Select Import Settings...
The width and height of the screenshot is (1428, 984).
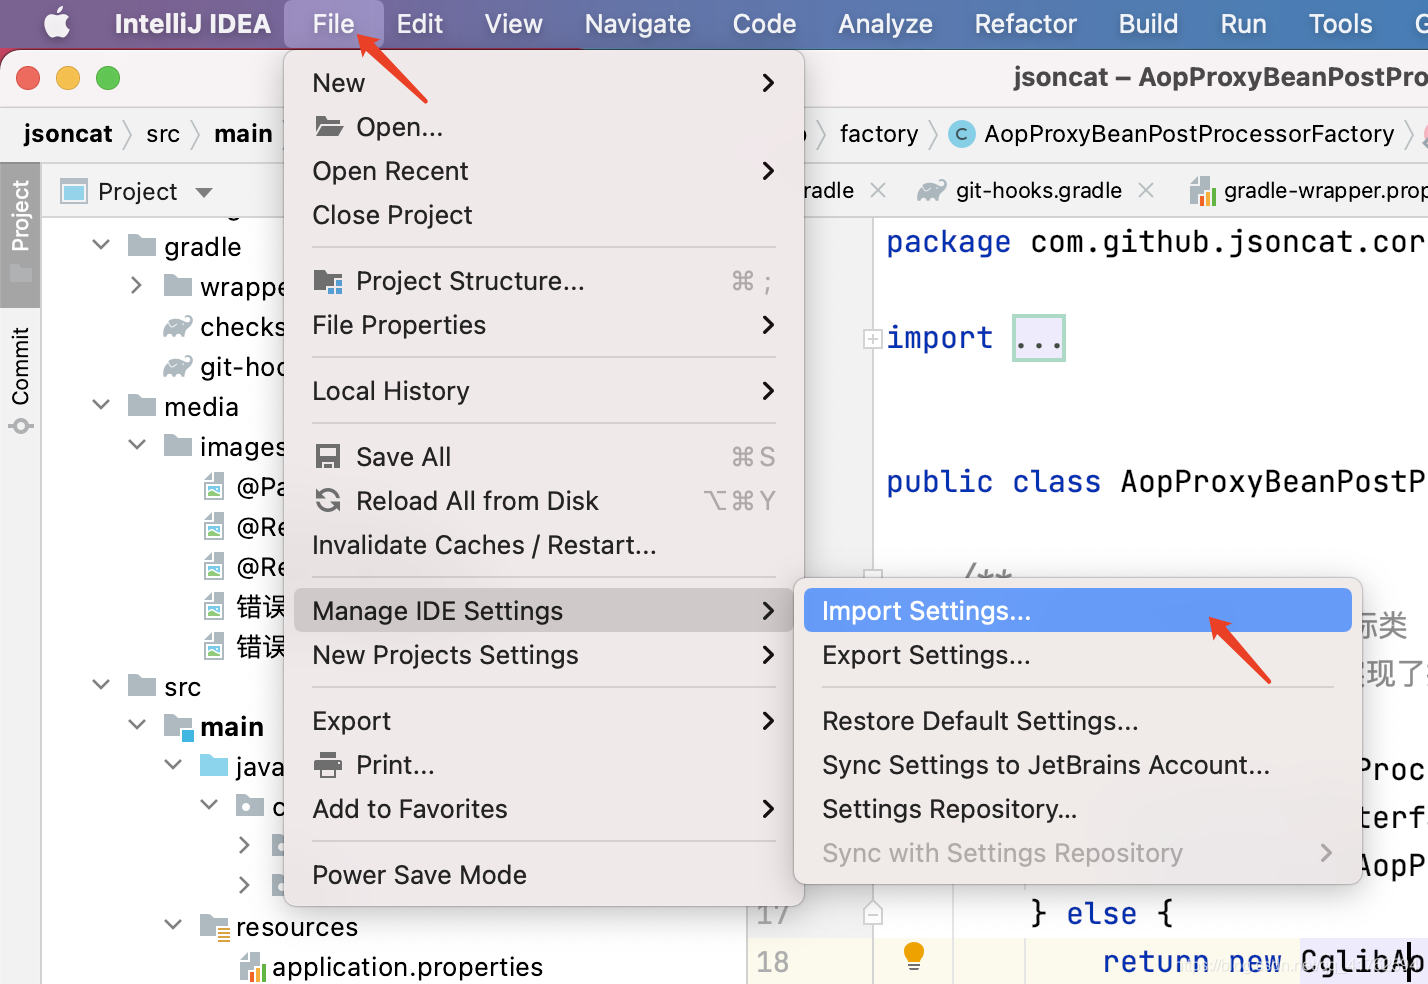tap(1078, 611)
